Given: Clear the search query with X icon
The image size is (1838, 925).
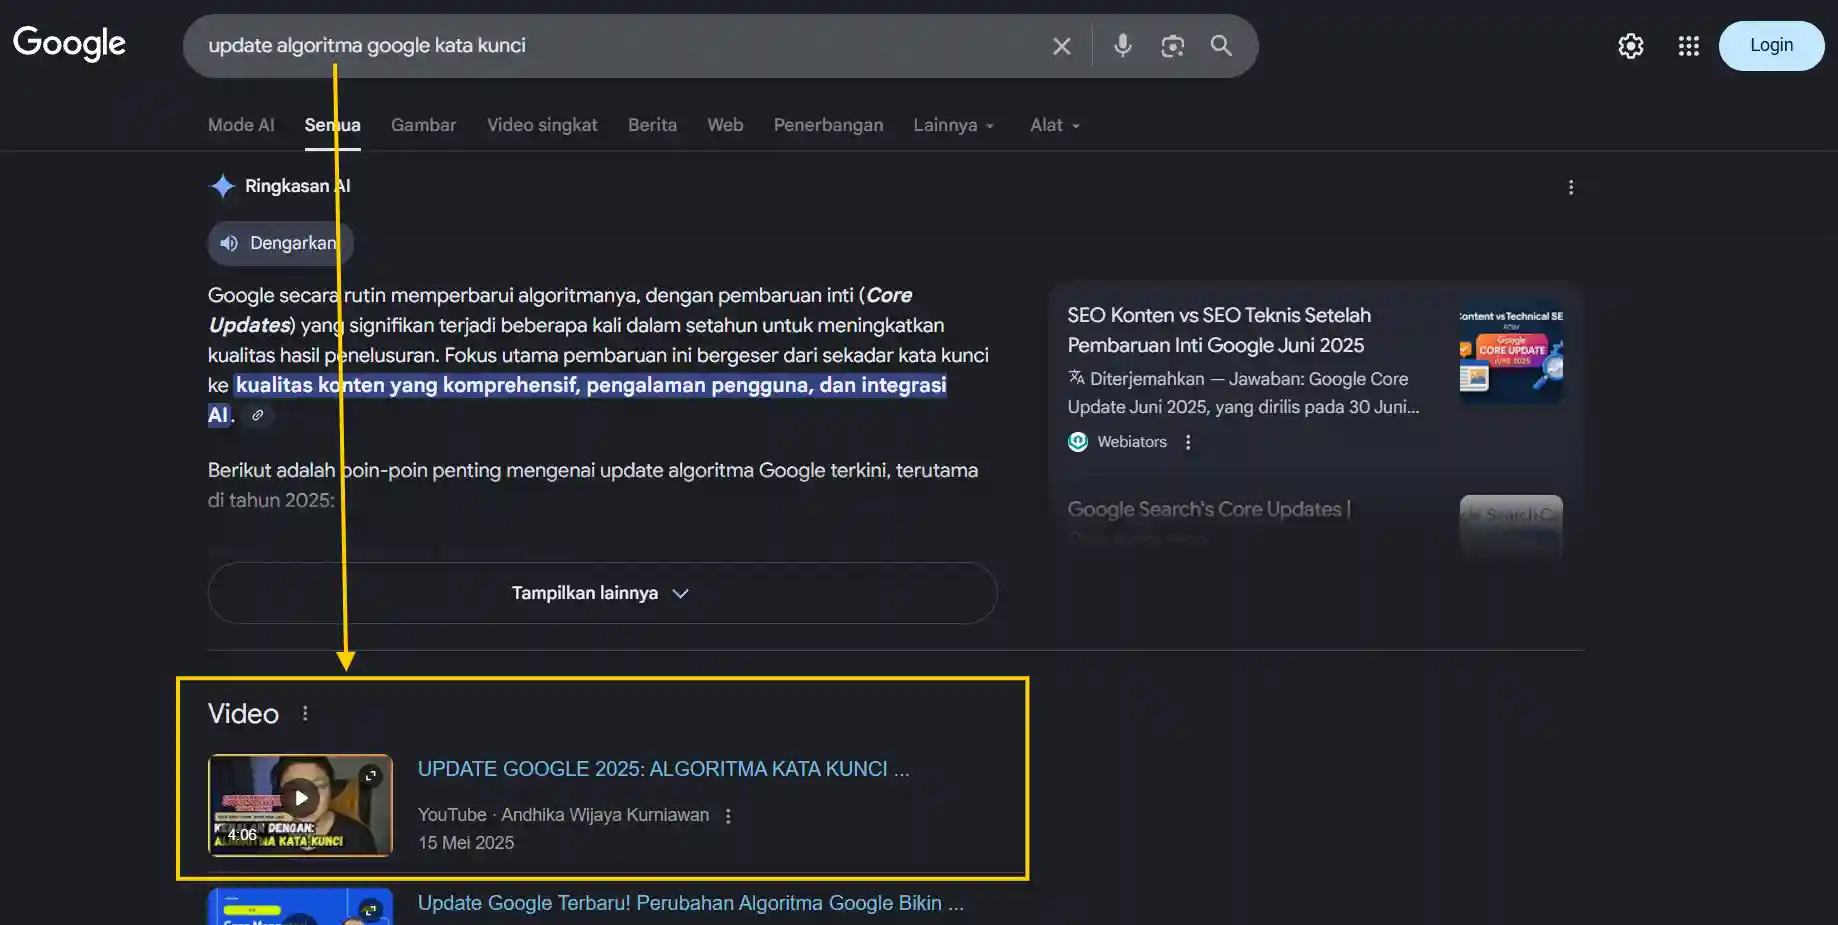Looking at the screenshot, I should coord(1062,46).
